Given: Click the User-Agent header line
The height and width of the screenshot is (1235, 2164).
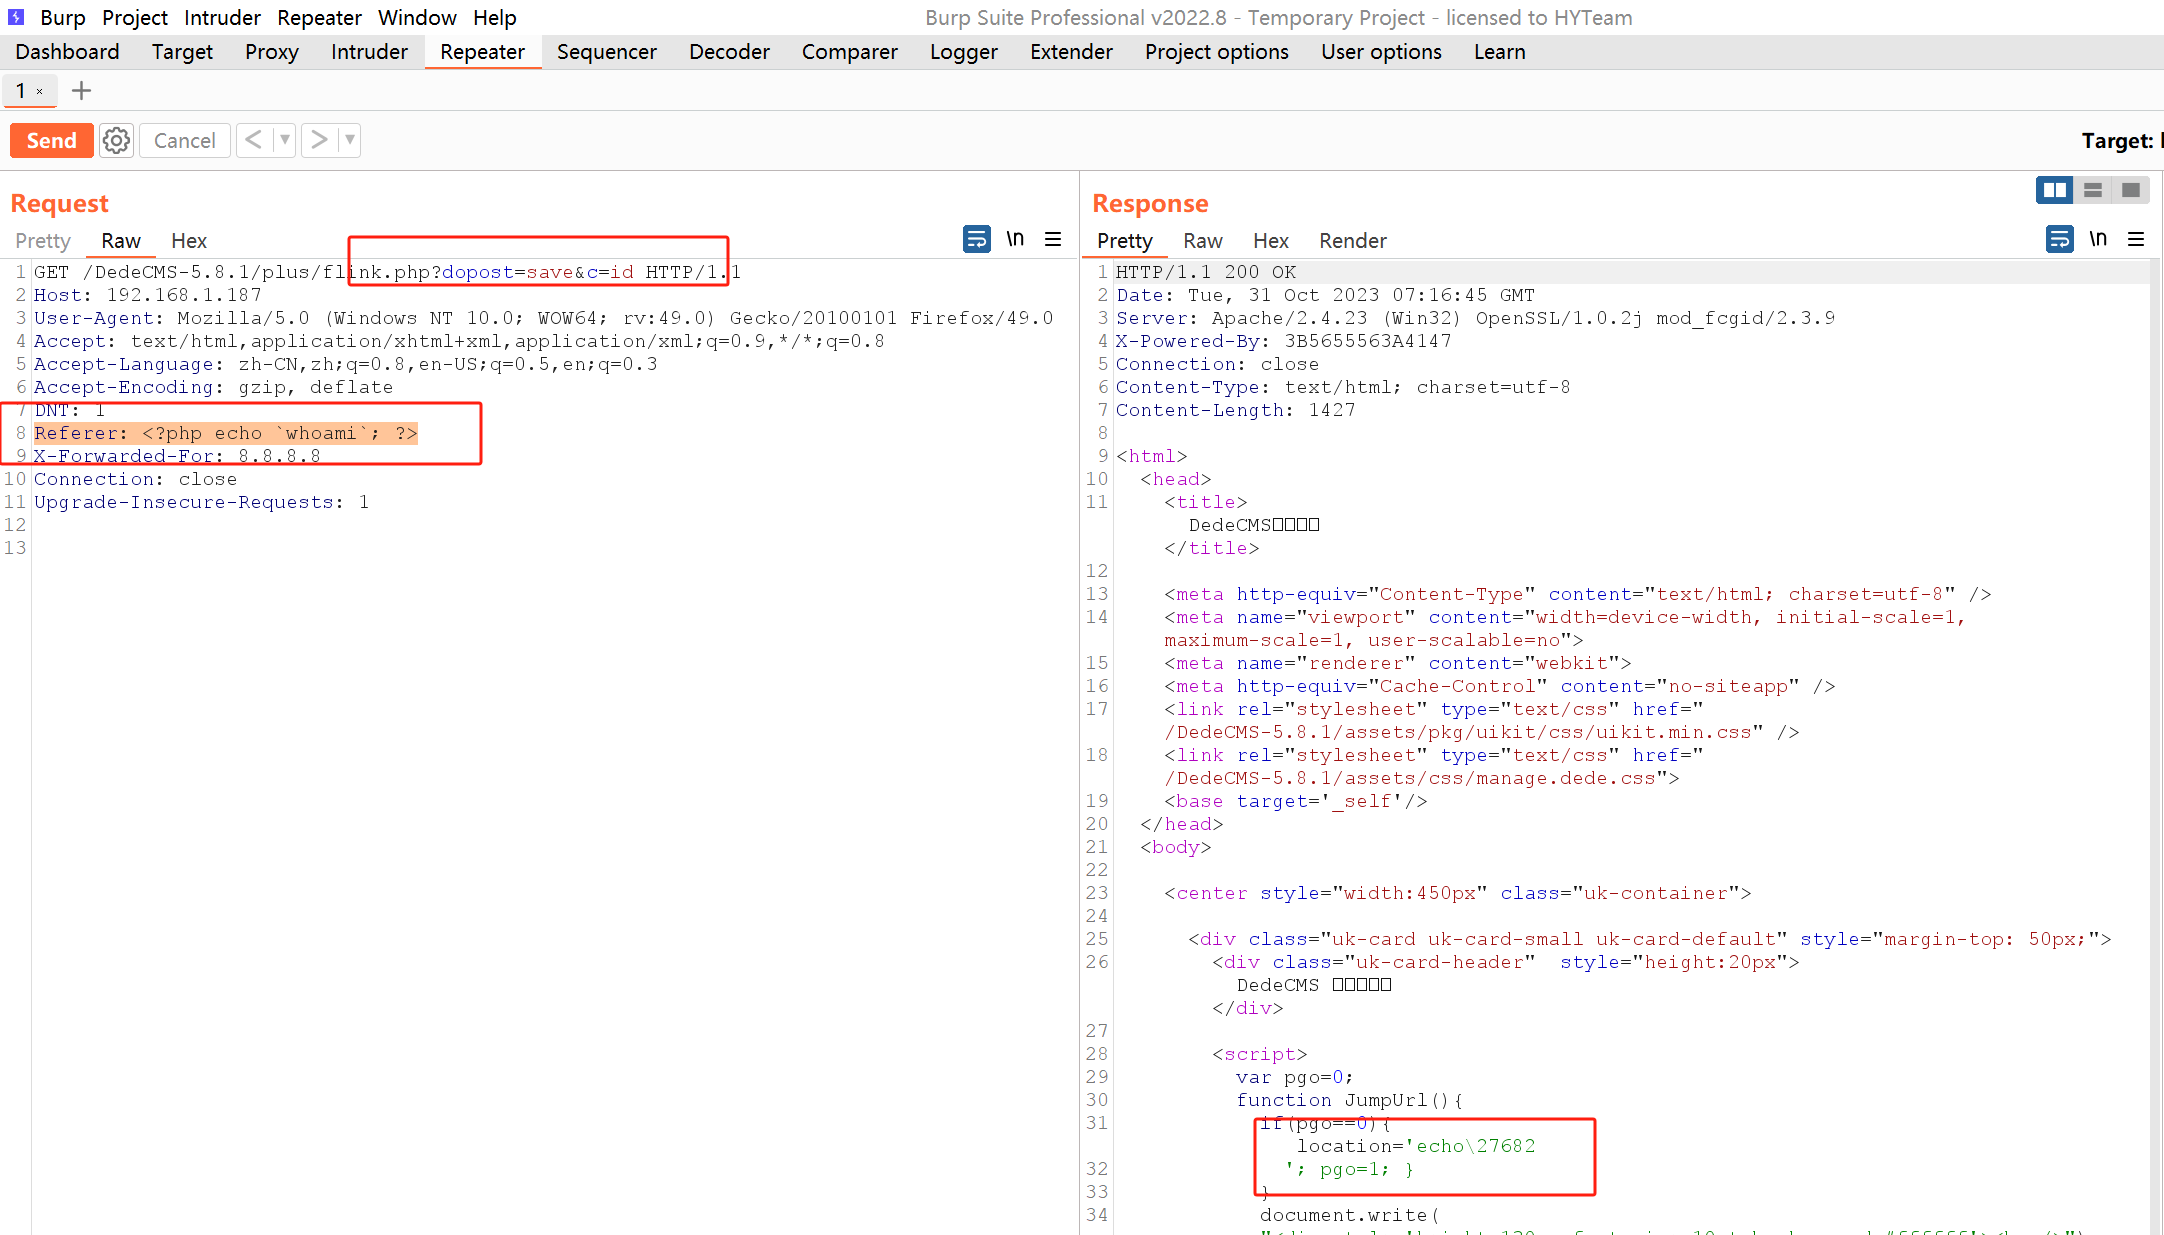Looking at the screenshot, I should click(544, 318).
